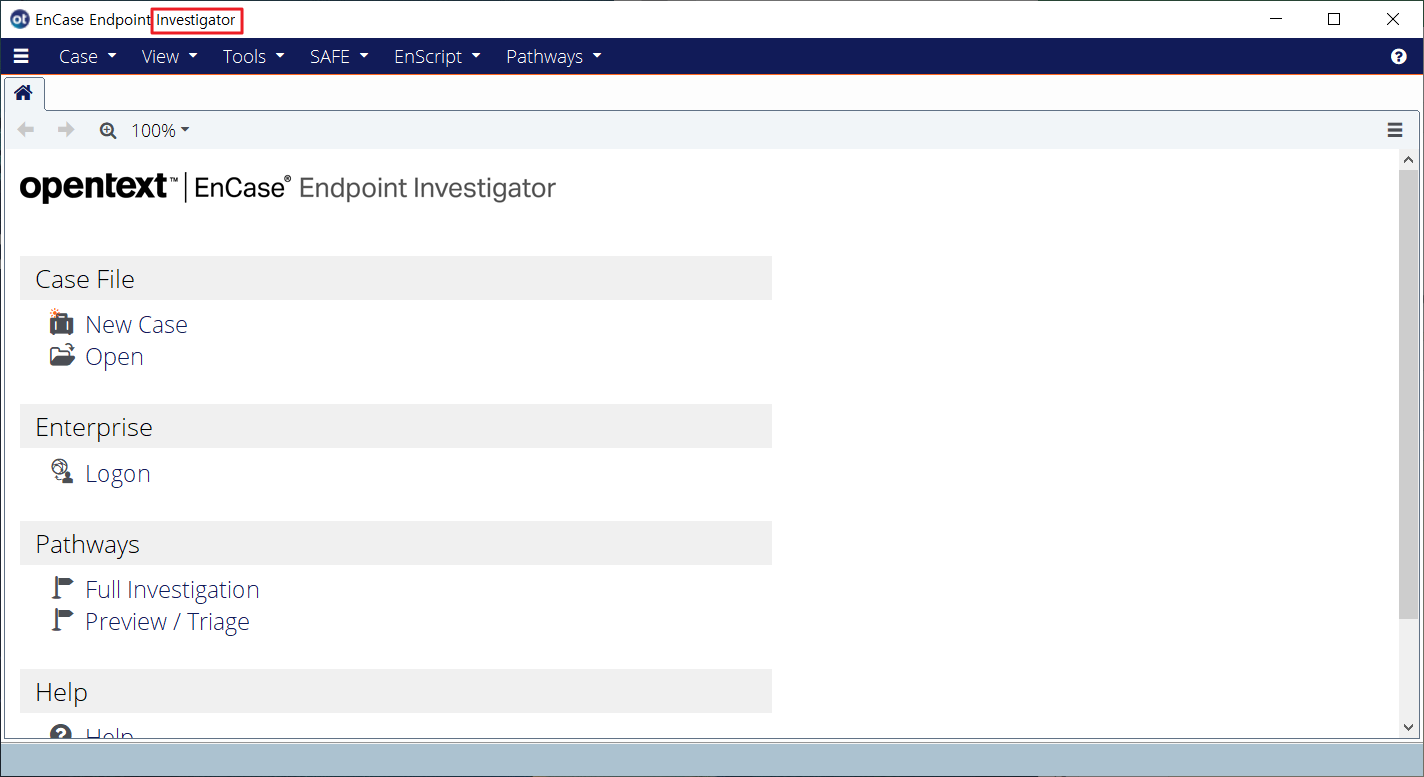
Task: Minimize the EnCase window
Action: 1276,19
